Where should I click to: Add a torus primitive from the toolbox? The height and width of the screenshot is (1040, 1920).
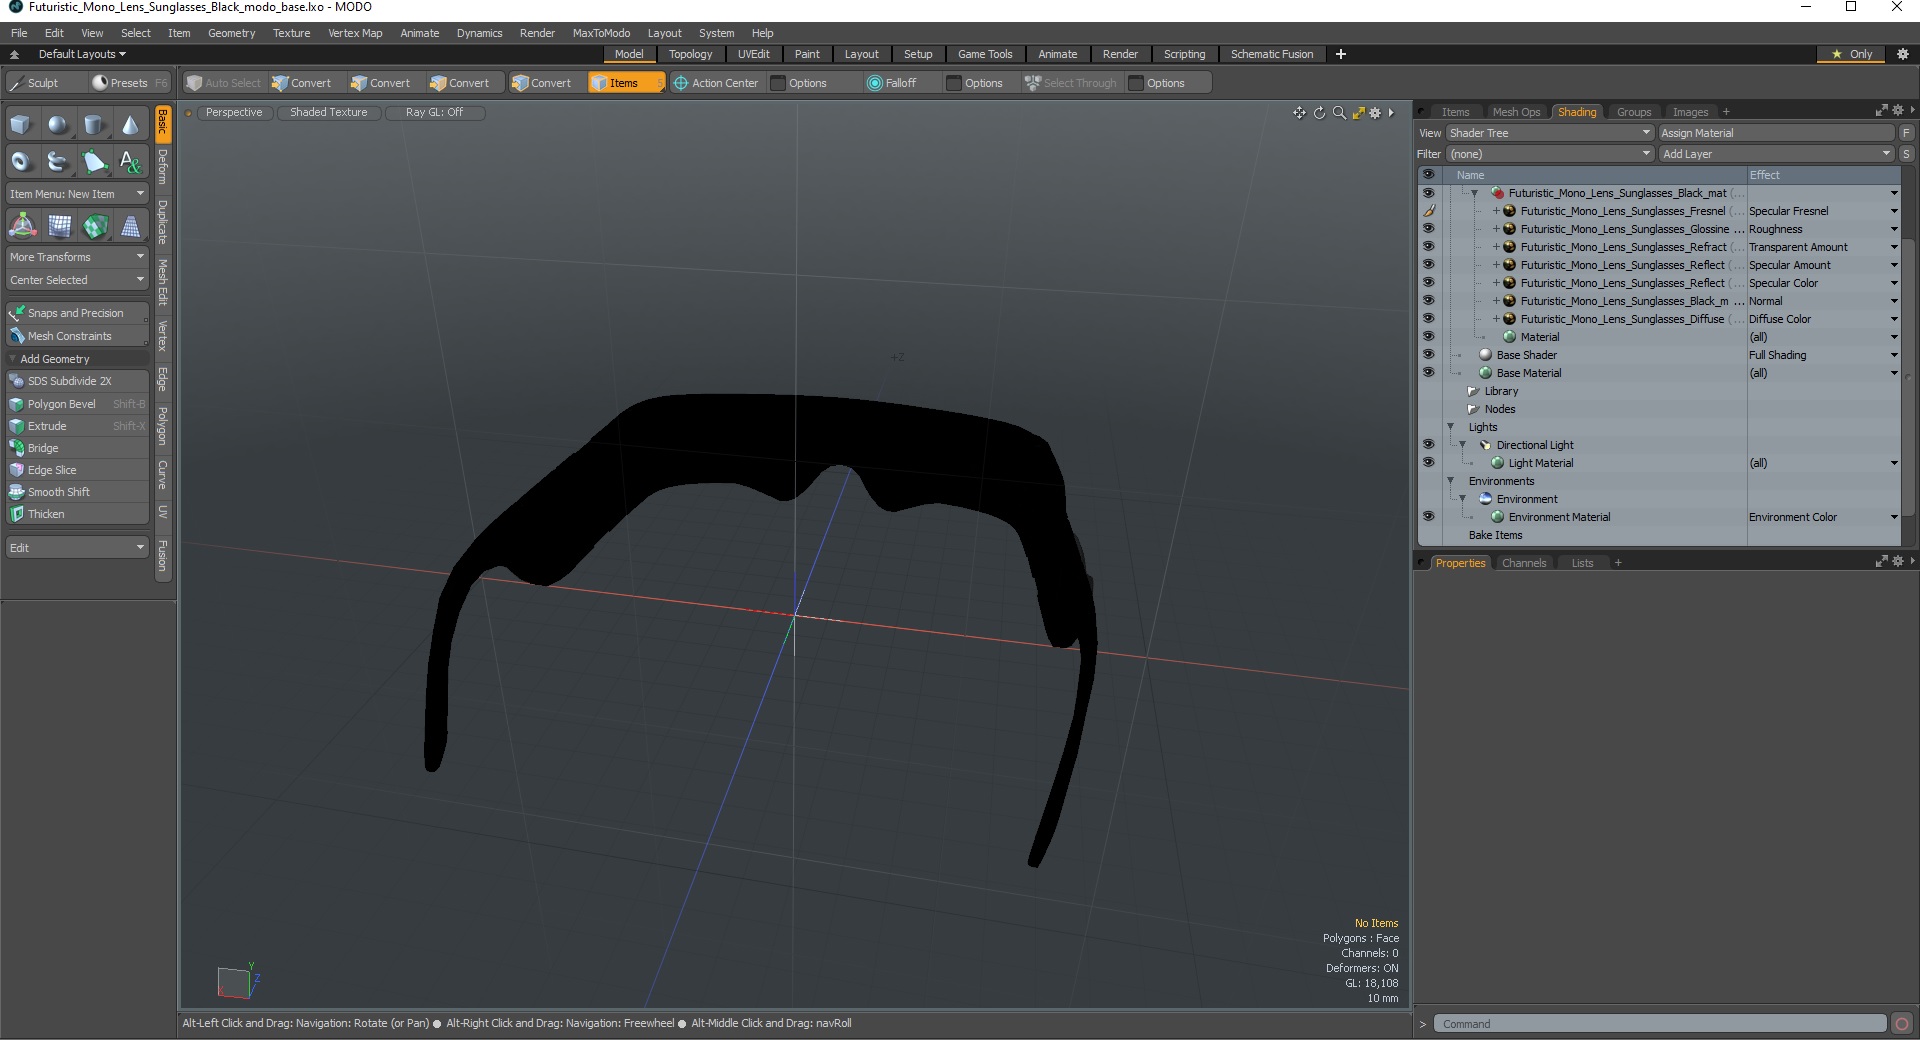[21, 161]
